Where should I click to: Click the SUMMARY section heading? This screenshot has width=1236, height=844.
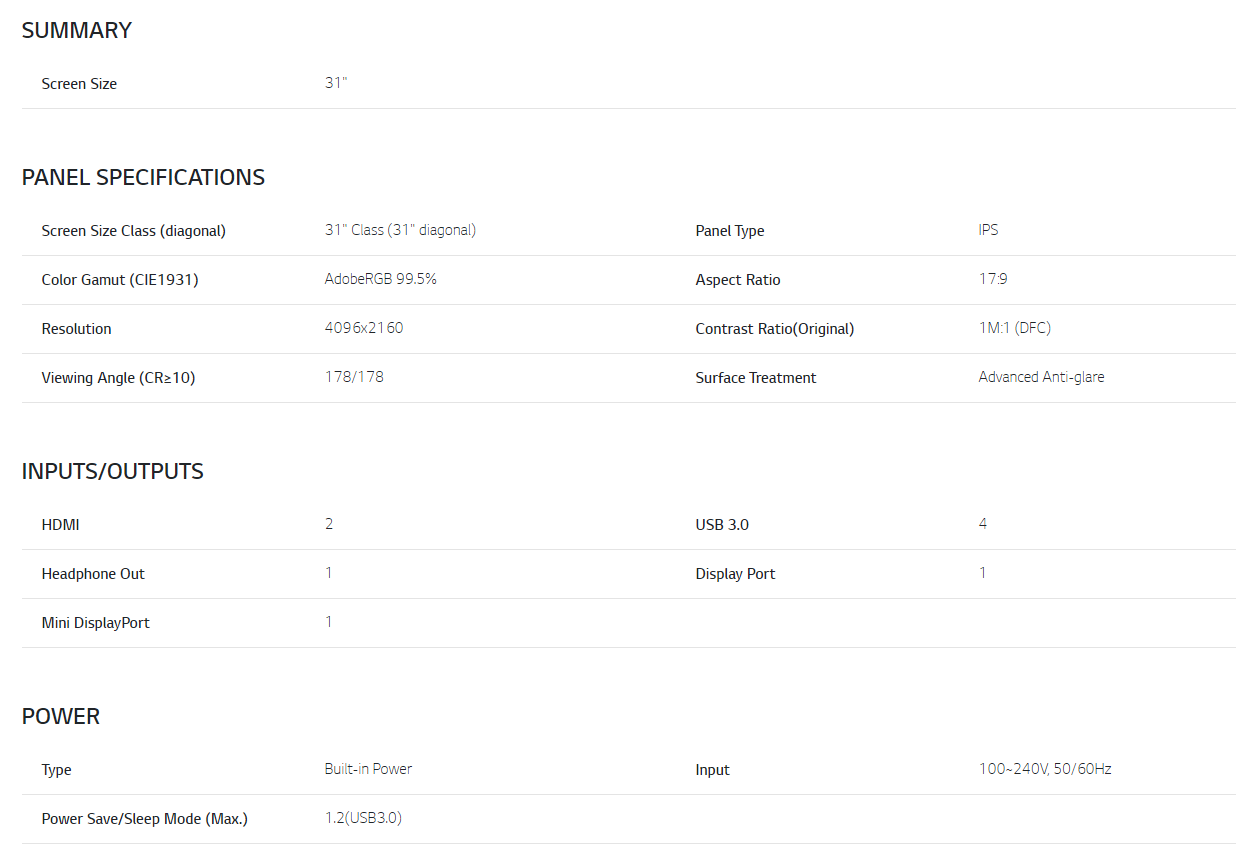click(77, 31)
